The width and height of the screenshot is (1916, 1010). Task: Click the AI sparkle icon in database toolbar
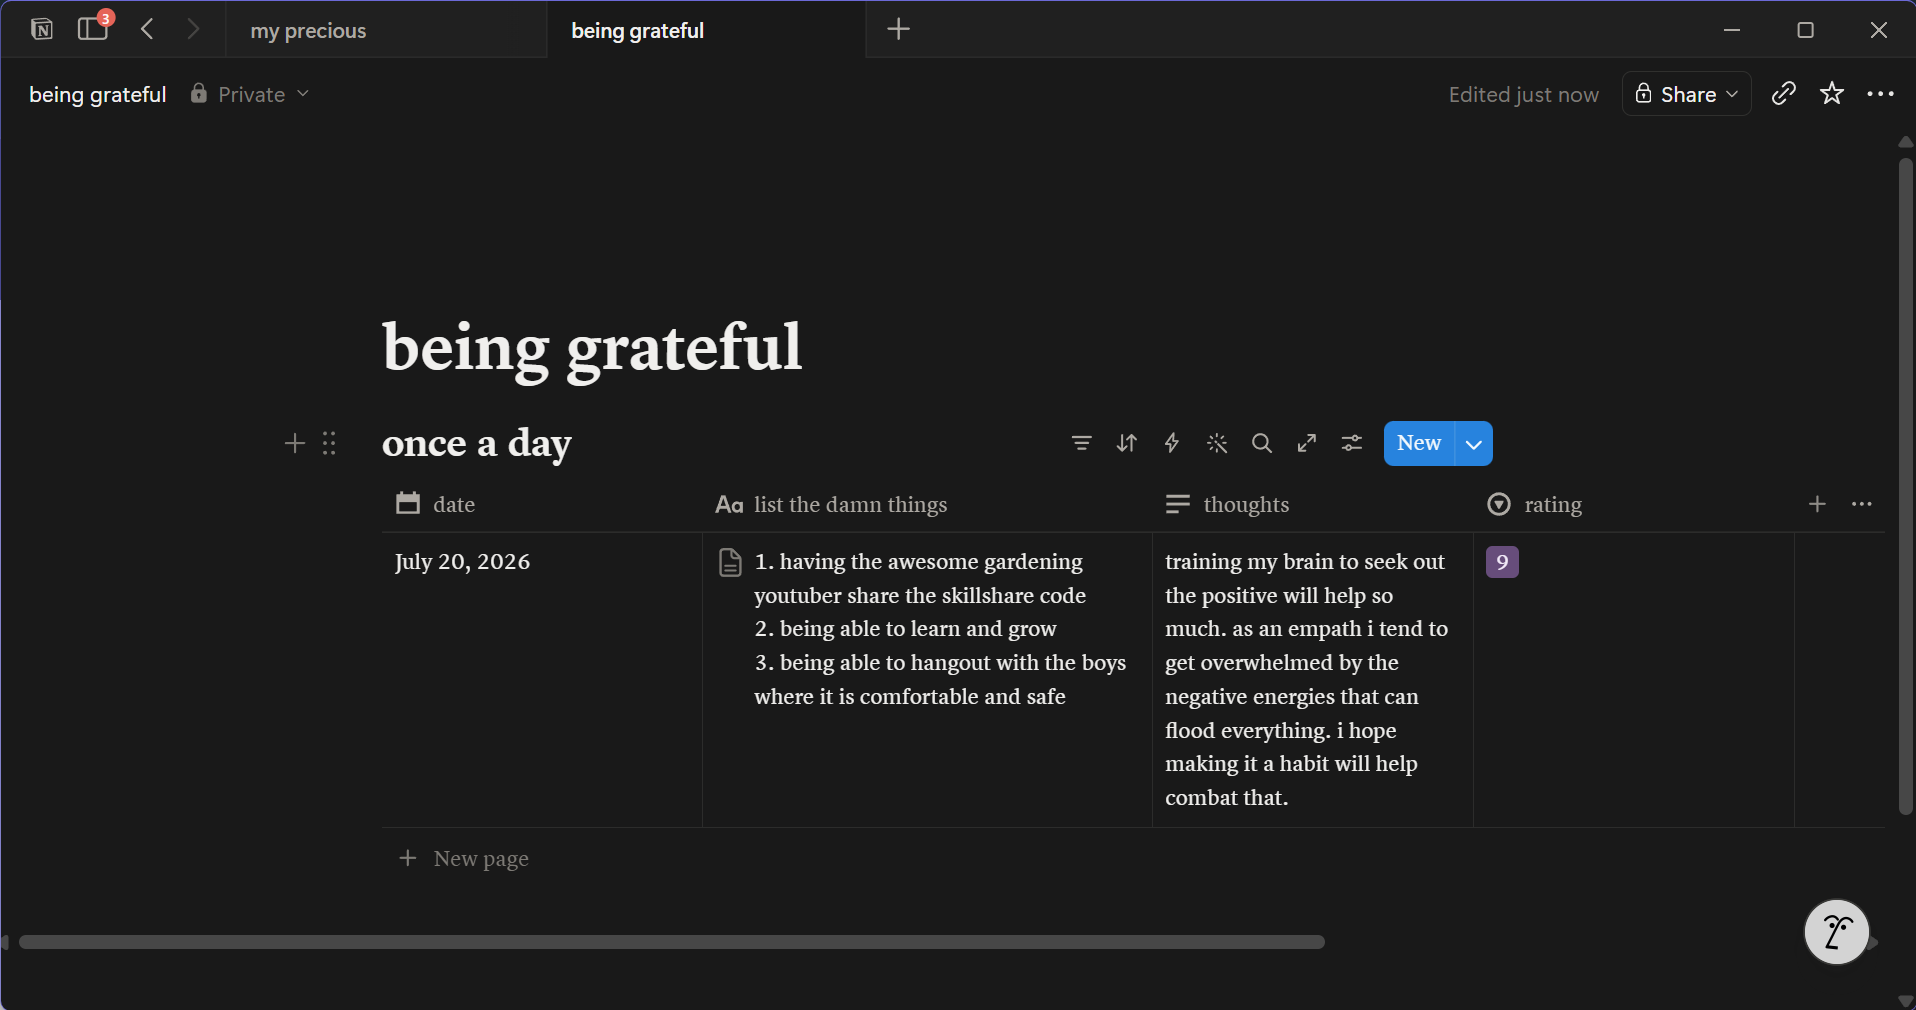click(x=1217, y=443)
